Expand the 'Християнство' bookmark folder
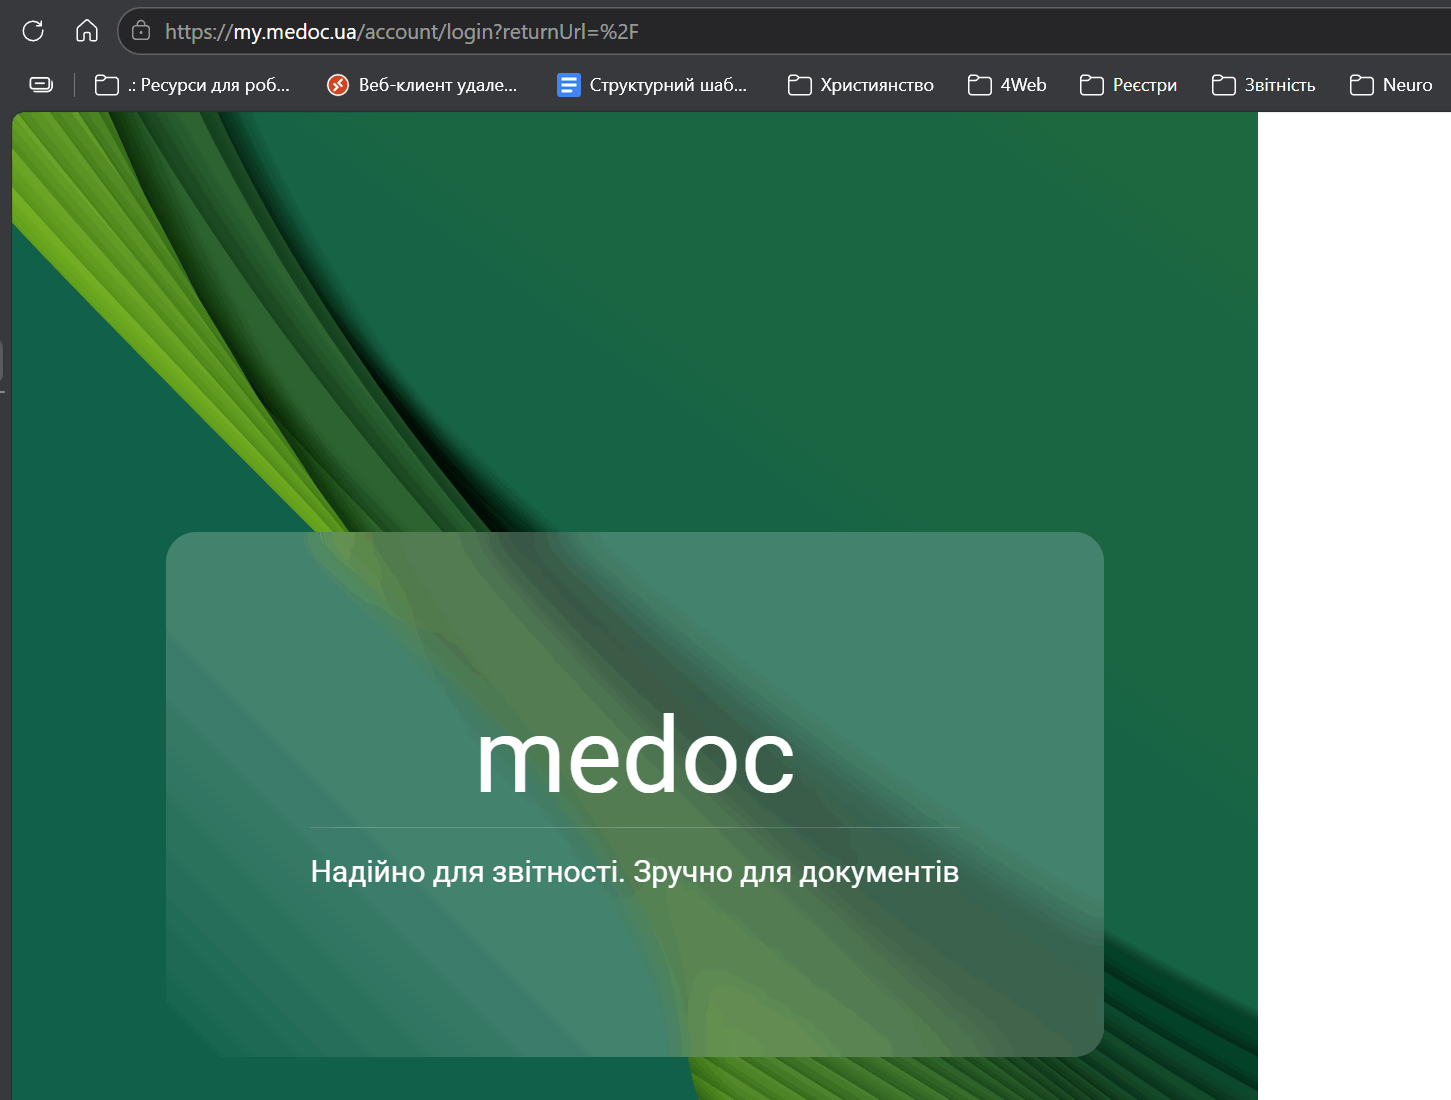This screenshot has width=1451, height=1100. point(861,85)
